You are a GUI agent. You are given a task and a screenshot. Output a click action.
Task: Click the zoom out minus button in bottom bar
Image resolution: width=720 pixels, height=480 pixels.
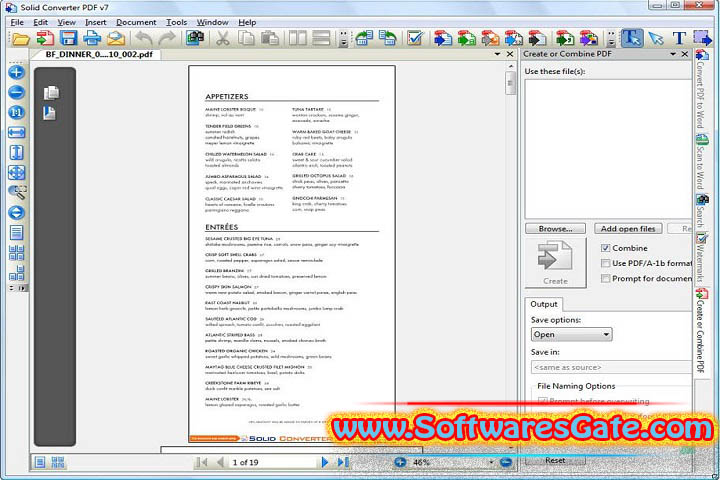click(506, 462)
